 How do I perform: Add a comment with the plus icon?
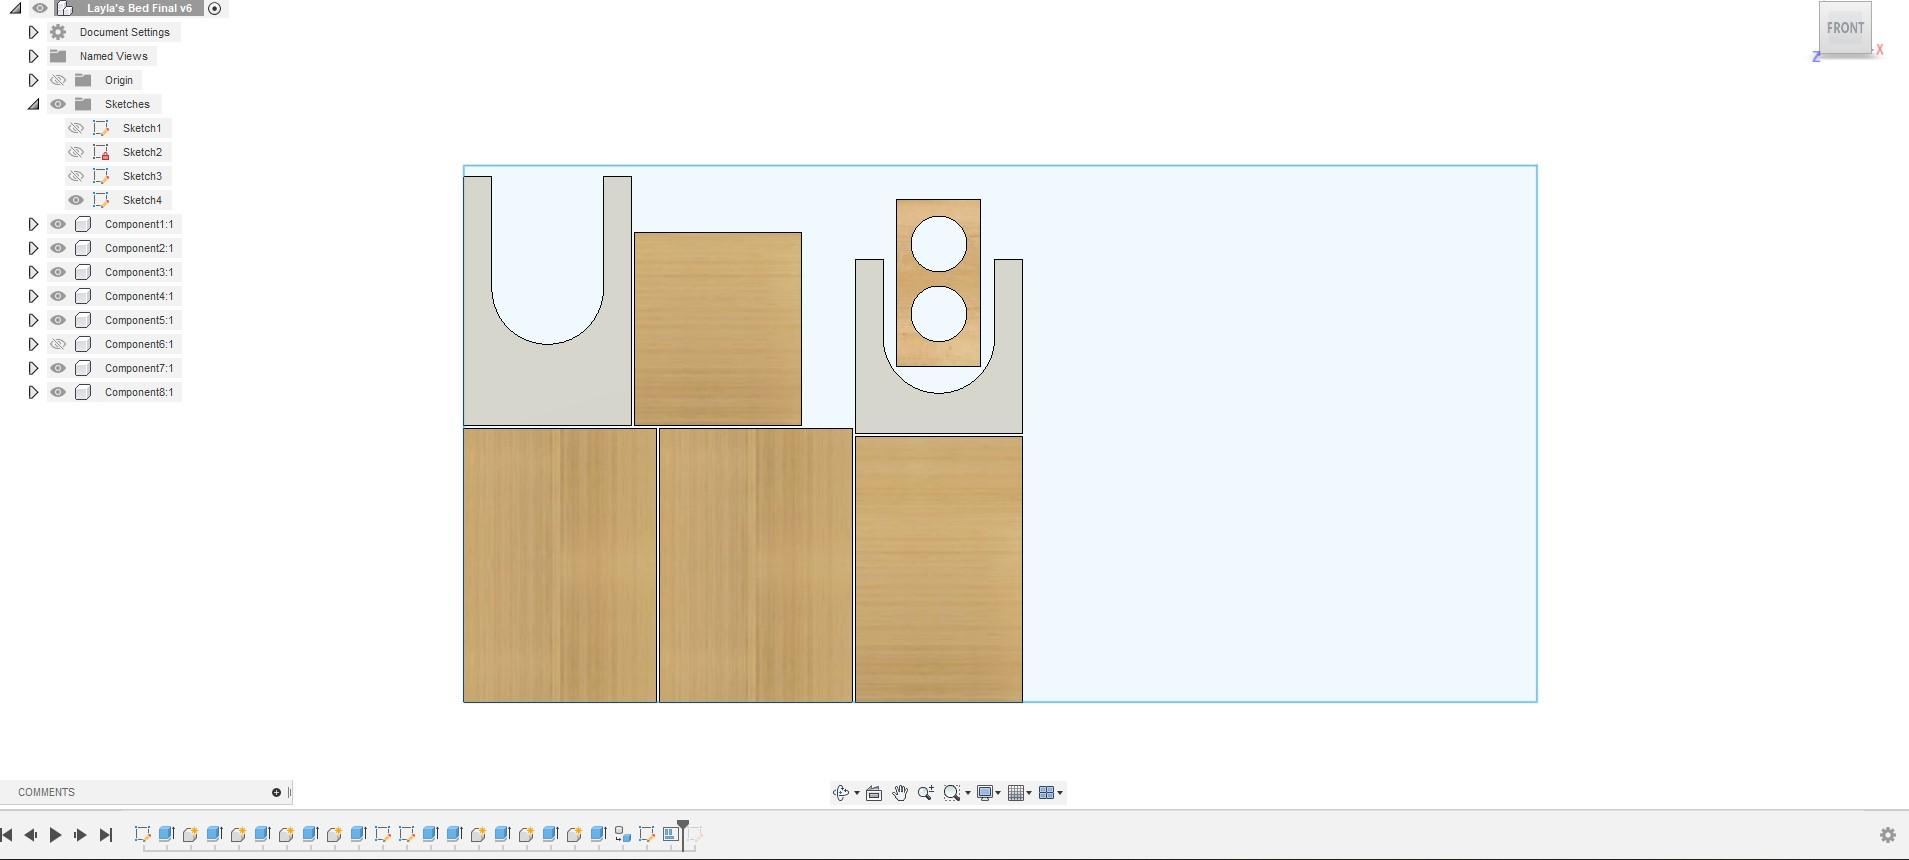[x=276, y=793]
